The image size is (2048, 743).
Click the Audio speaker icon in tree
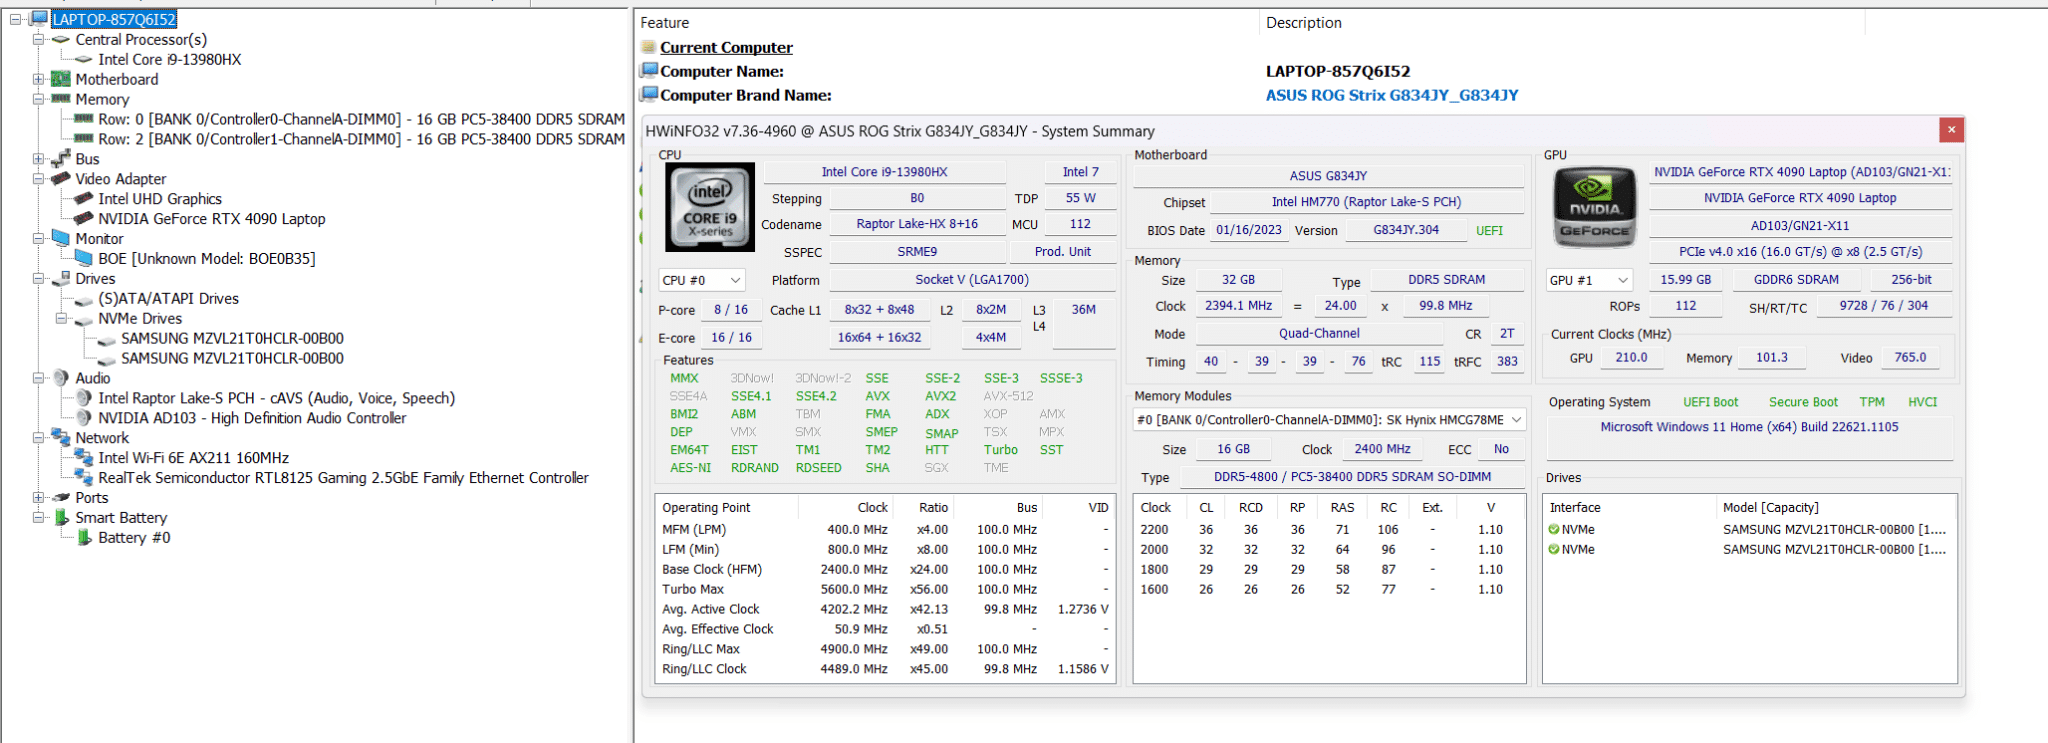tap(61, 378)
